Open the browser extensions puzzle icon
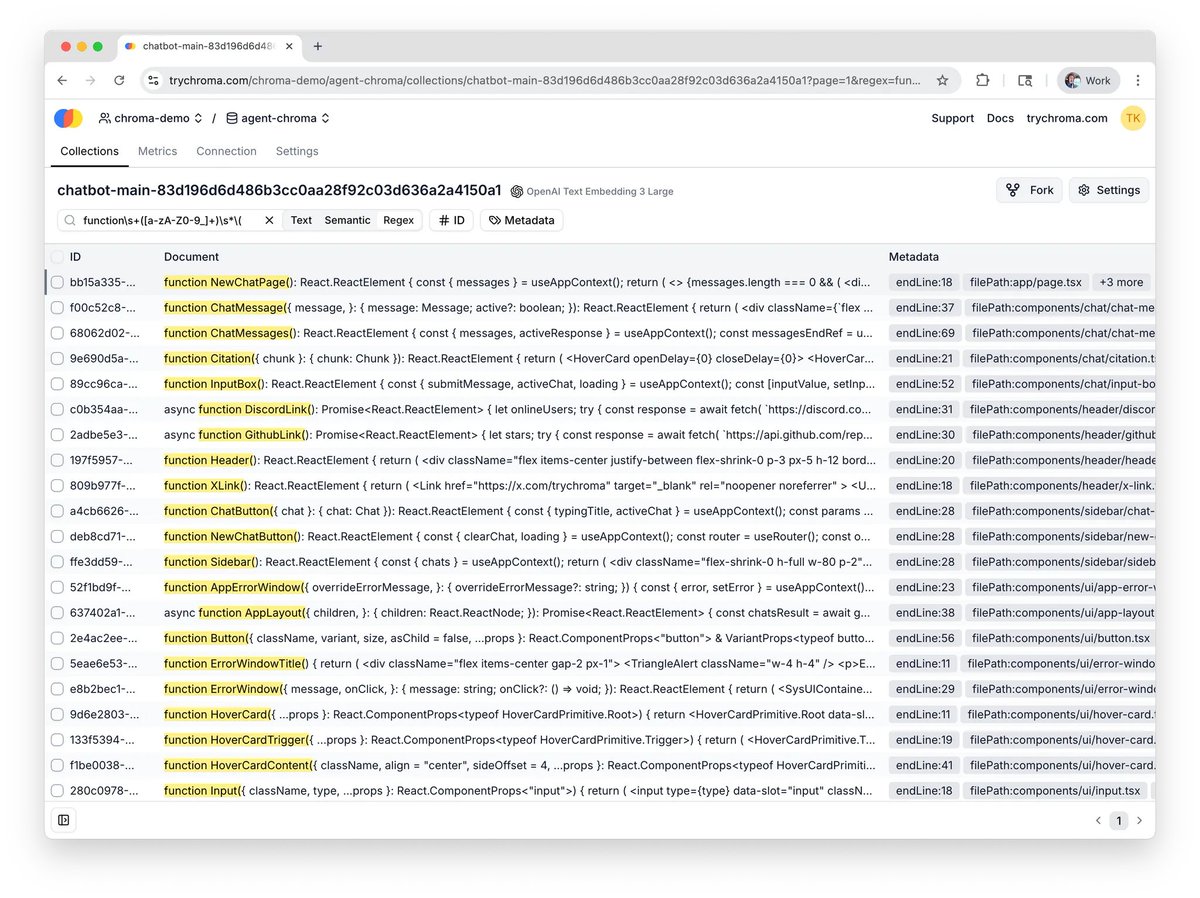The image size is (1200, 898). 983,81
